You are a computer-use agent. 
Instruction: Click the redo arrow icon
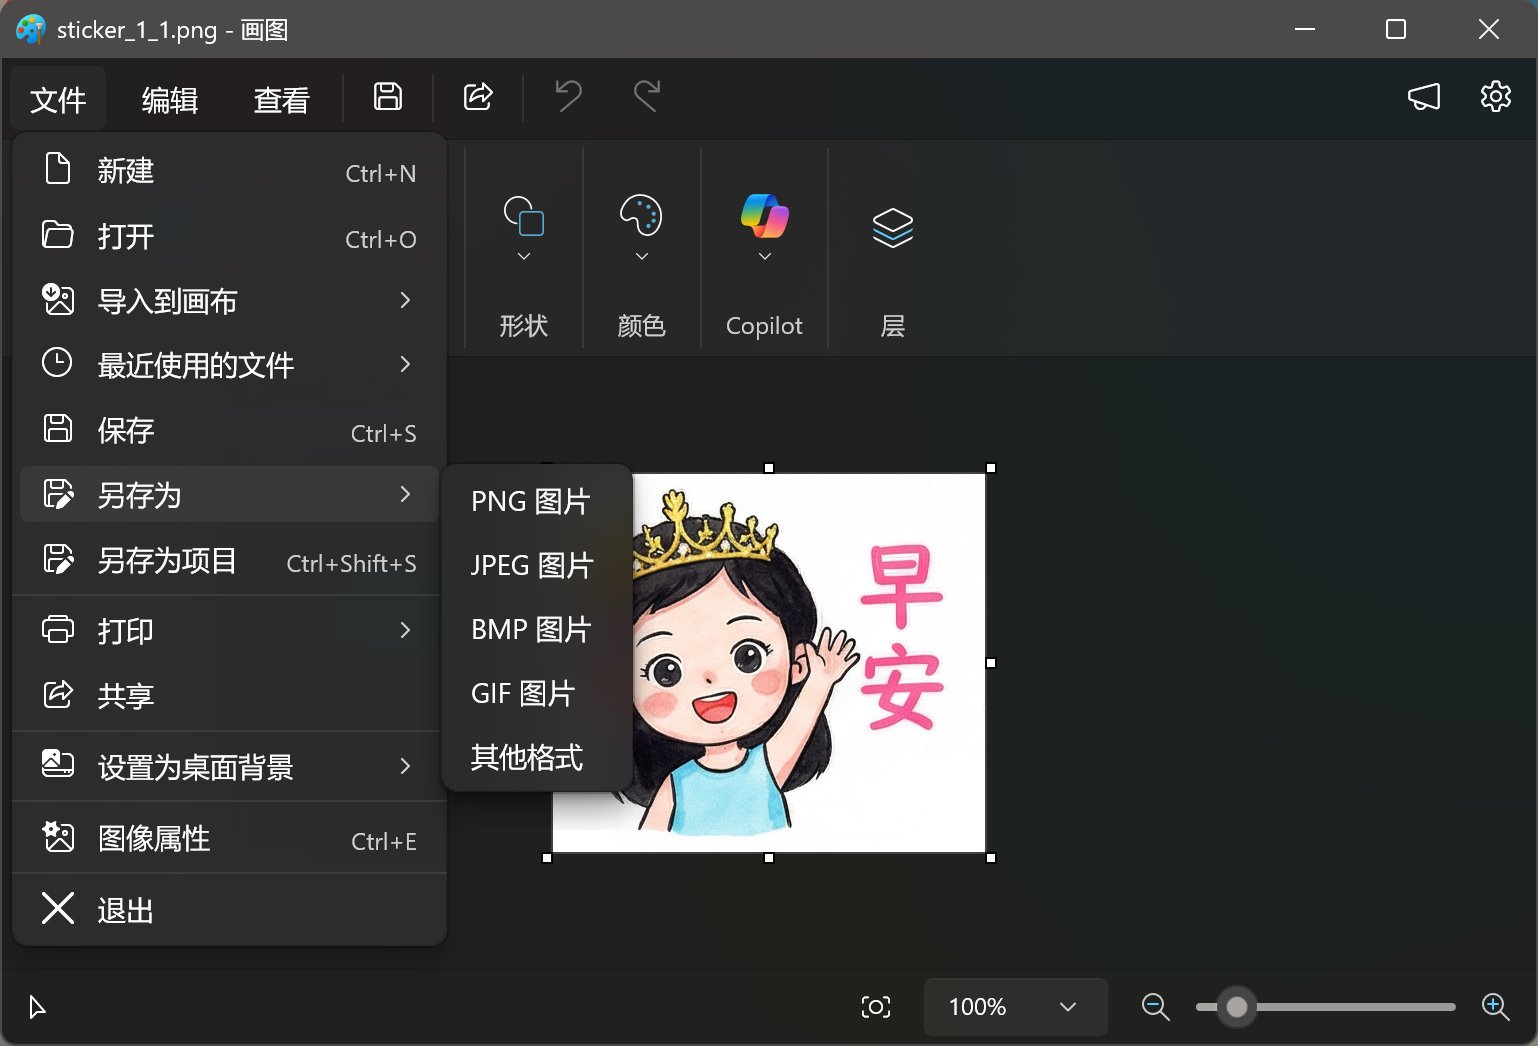tap(647, 97)
